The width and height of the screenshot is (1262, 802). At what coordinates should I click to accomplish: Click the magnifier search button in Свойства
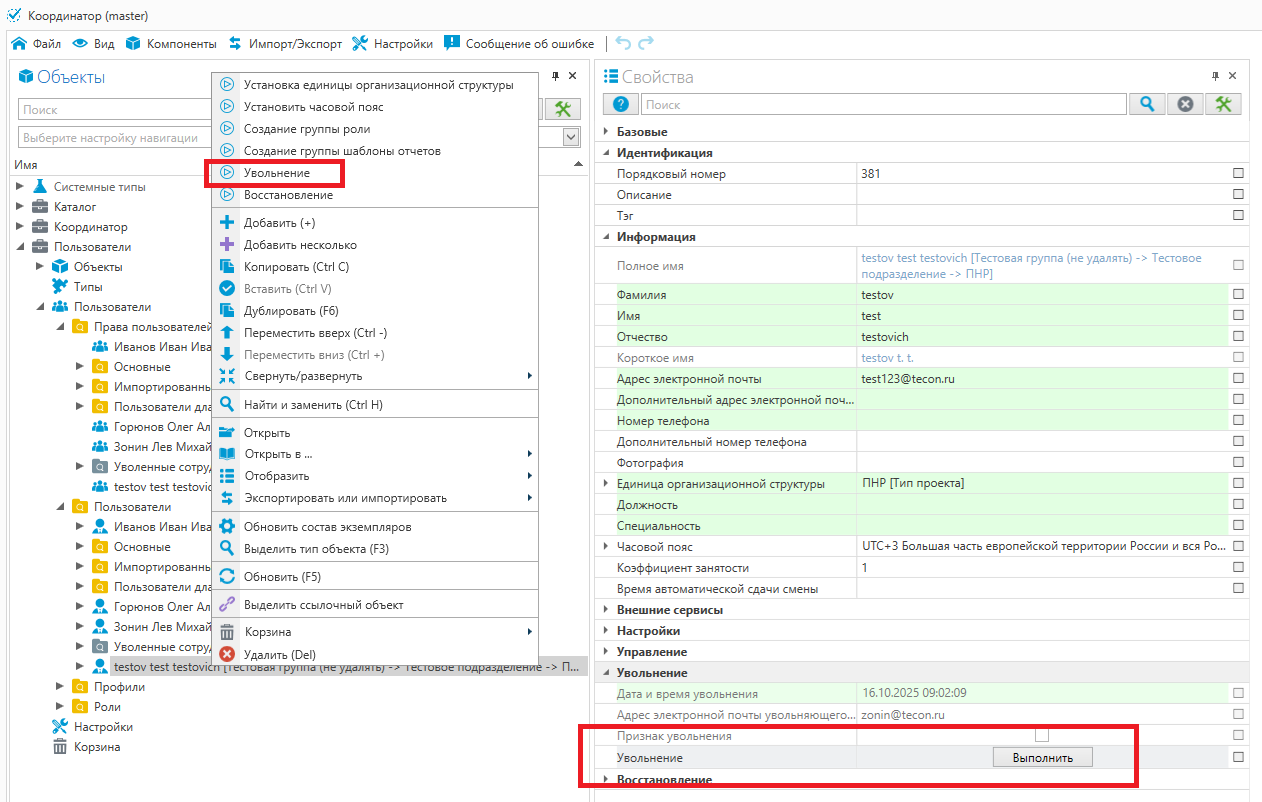[x=1147, y=104]
